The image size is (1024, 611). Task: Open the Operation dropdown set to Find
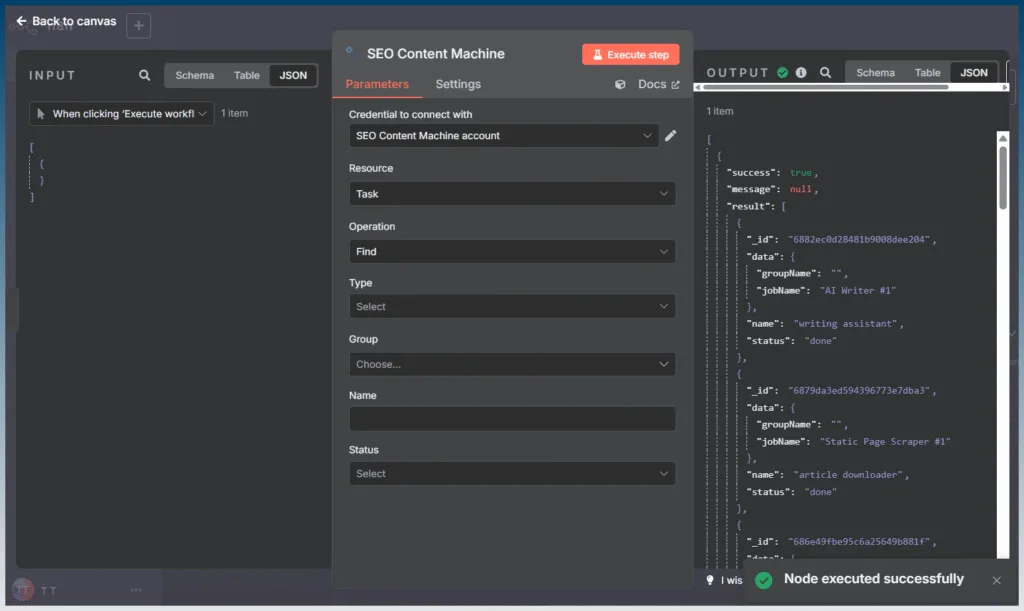point(512,251)
